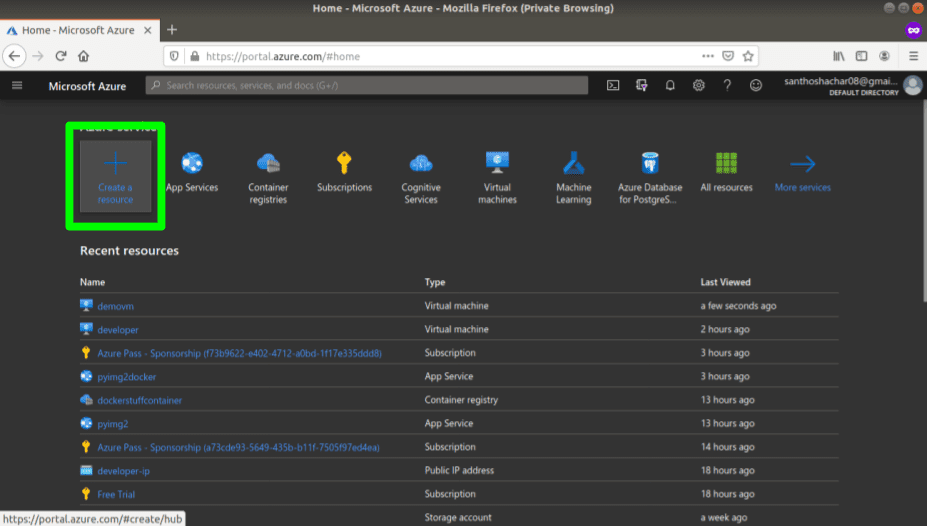This screenshot has width=931, height=528.
Task: Show site tracking protection shield
Action: (x=175, y=56)
